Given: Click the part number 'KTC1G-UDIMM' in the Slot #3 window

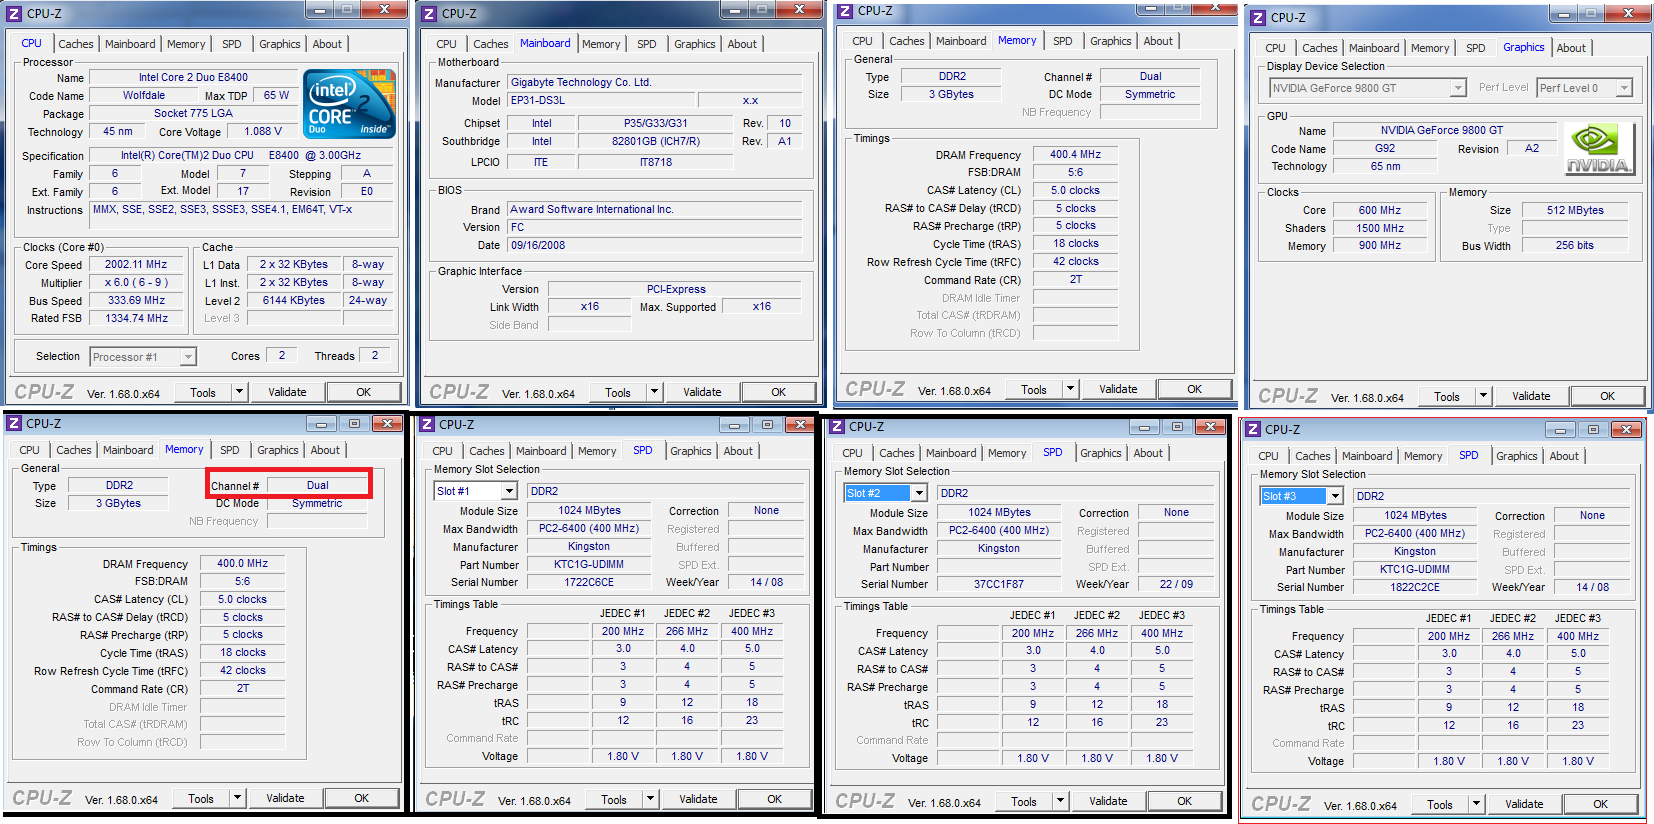Looking at the screenshot, I should [x=1415, y=569].
